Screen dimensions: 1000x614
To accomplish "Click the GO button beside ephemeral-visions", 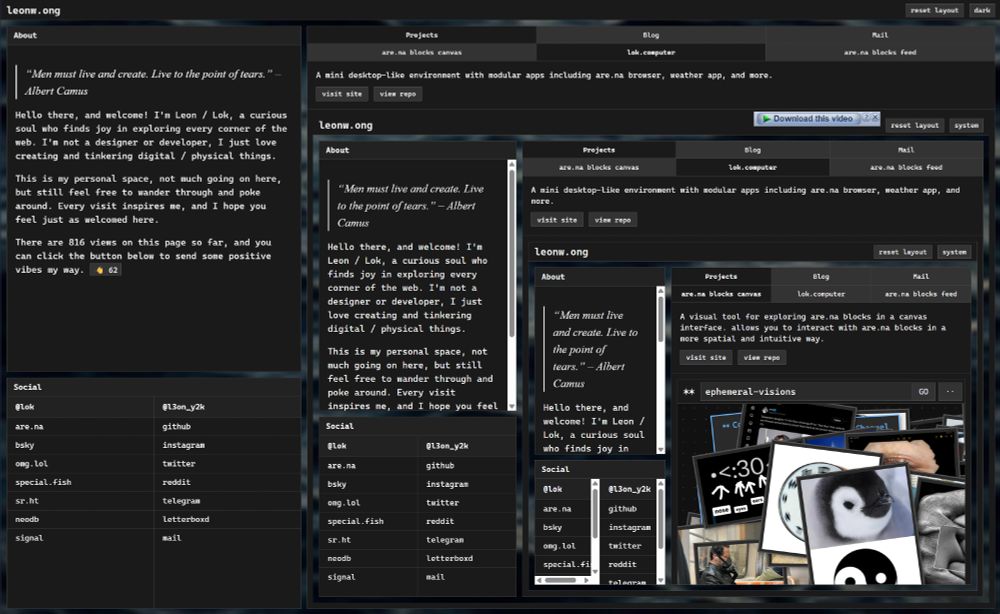I will tap(923, 391).
